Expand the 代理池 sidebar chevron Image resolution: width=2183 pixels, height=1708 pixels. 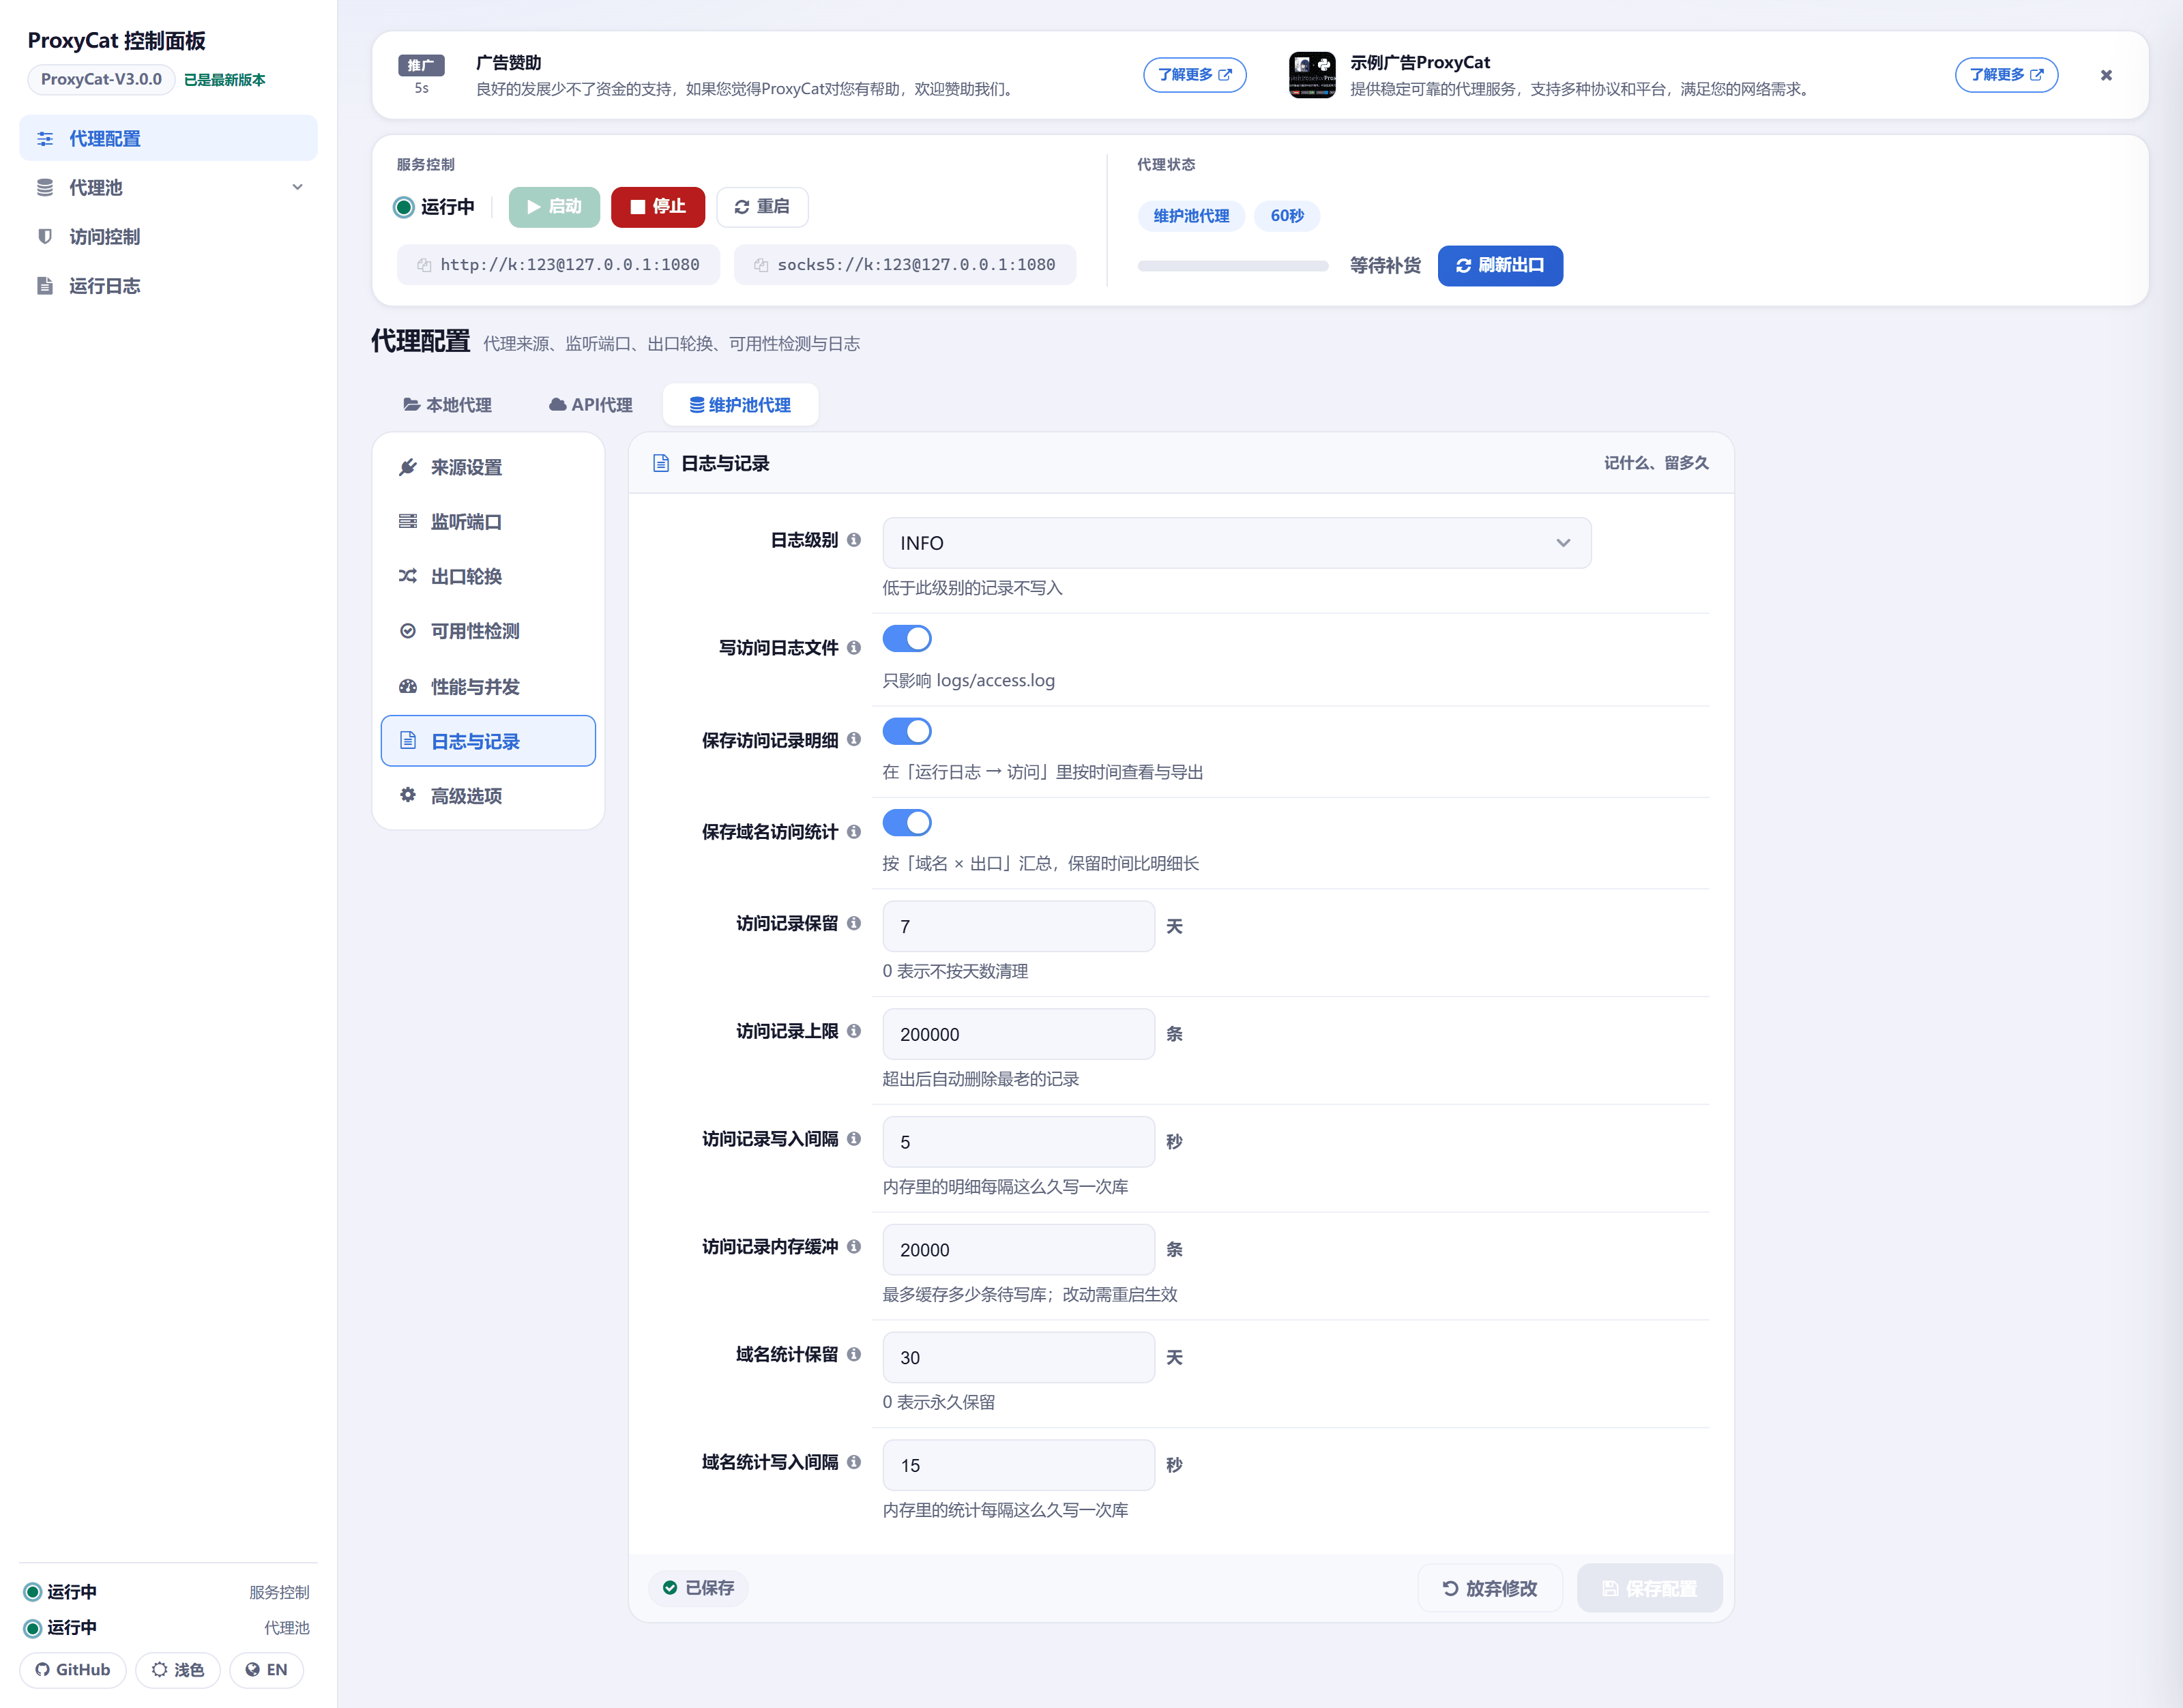297,188
